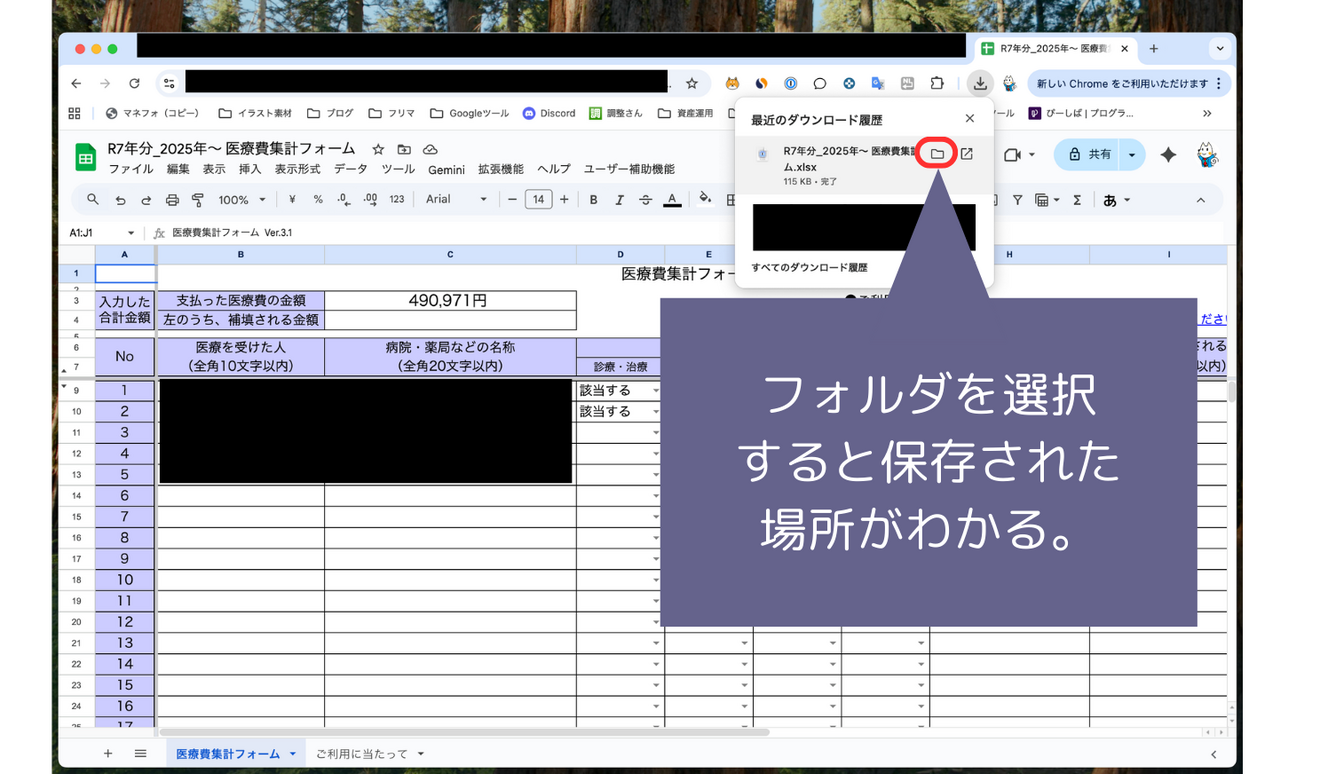Show downloaded xlsx file in folder

point(937,154)
